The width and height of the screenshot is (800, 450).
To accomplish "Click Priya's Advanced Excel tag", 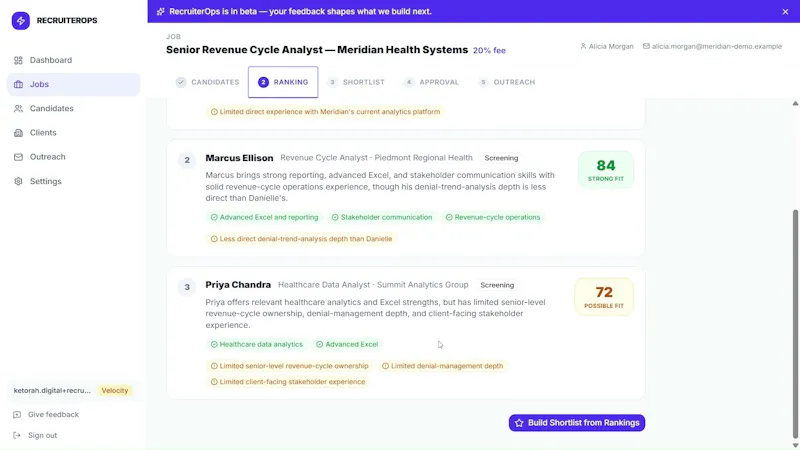I will click(347, 344).
